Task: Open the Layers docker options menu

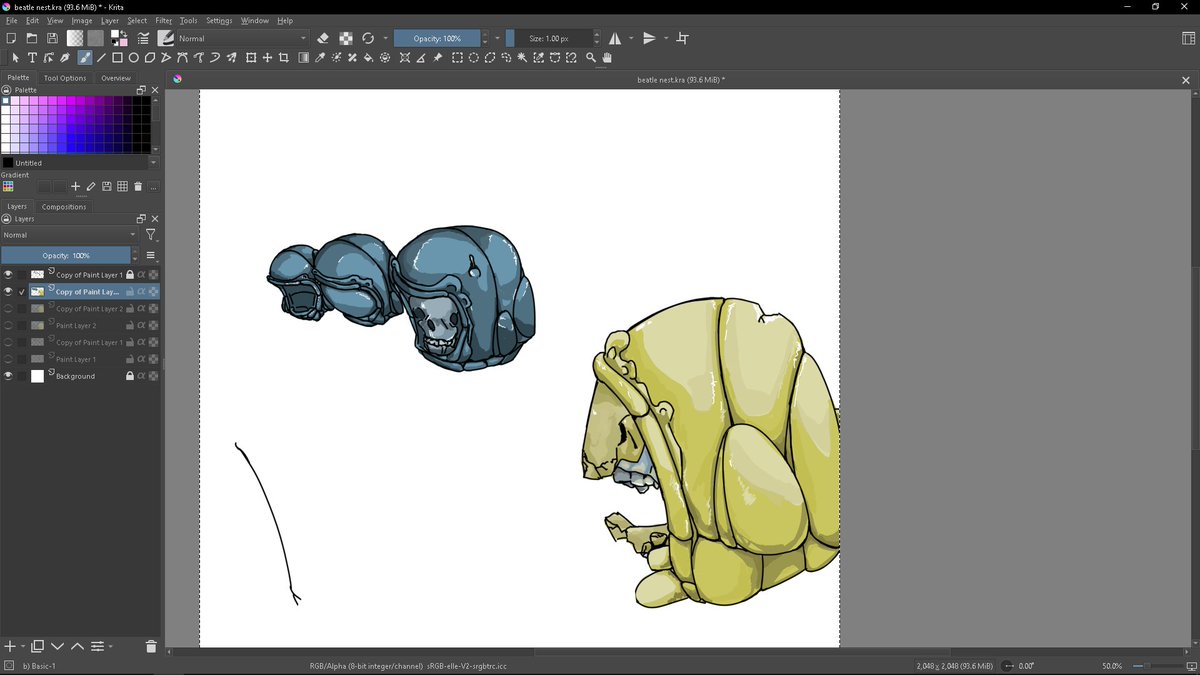Action: pyautogui.click(x=151, y=255)
